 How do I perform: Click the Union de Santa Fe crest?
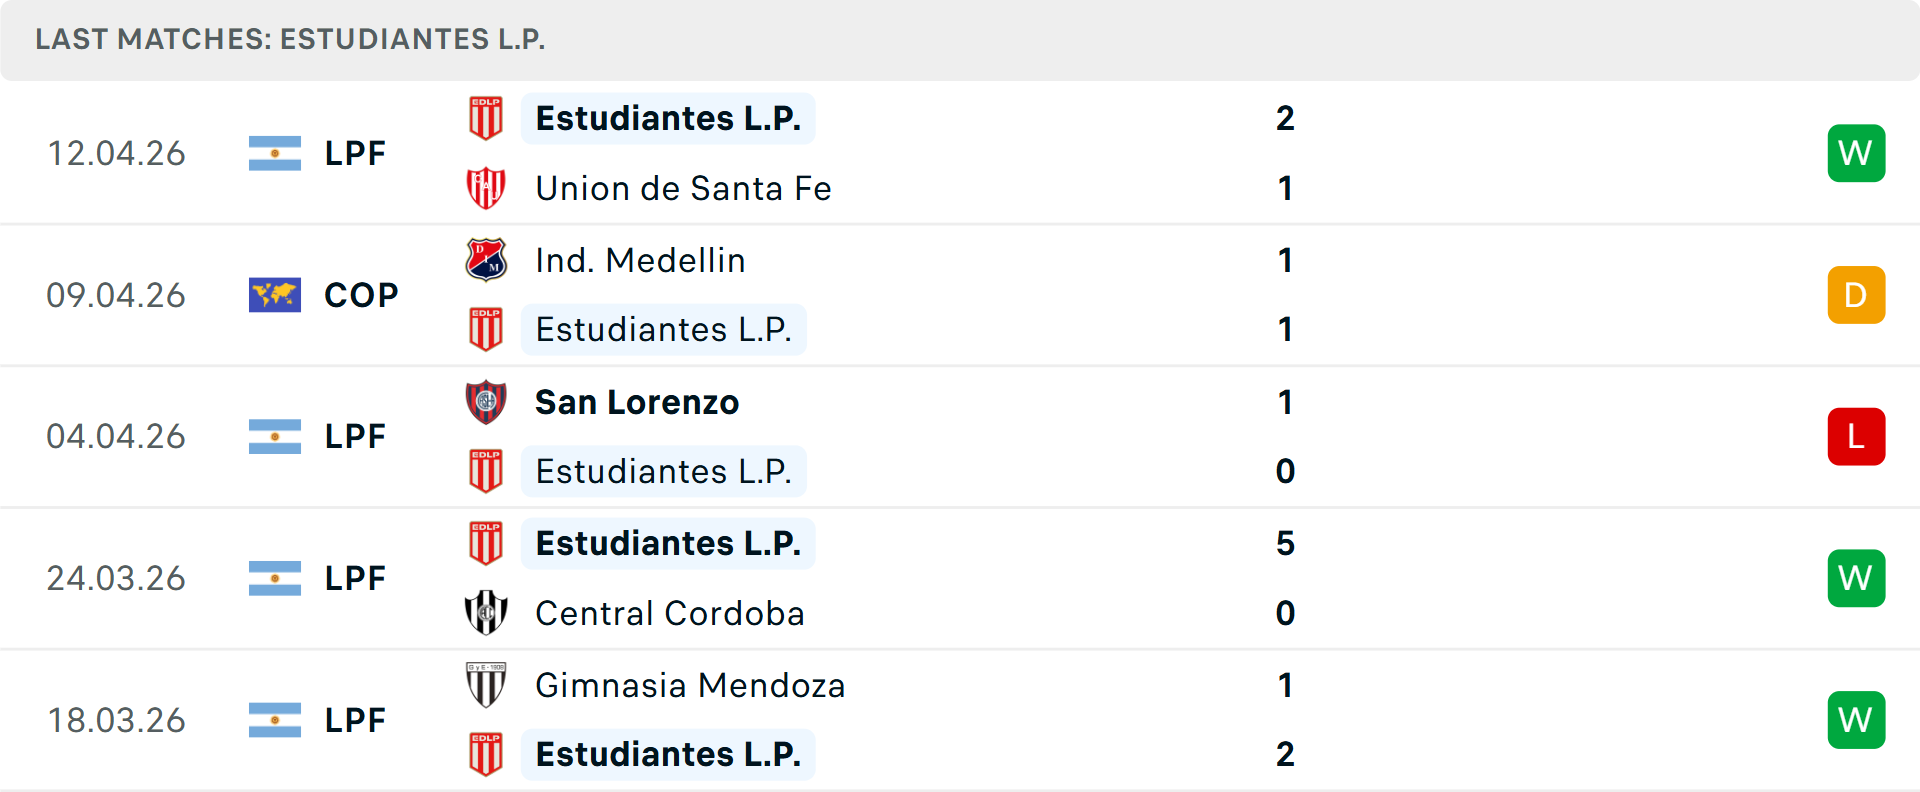(486, 188)
